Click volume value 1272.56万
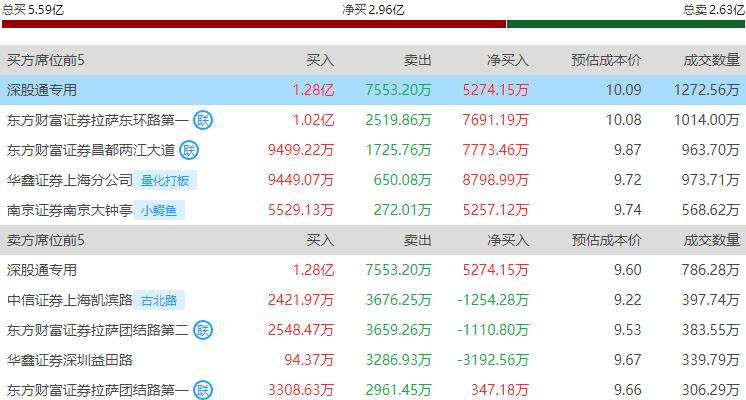This screenshot has width=746, height=400. (707, 90)
